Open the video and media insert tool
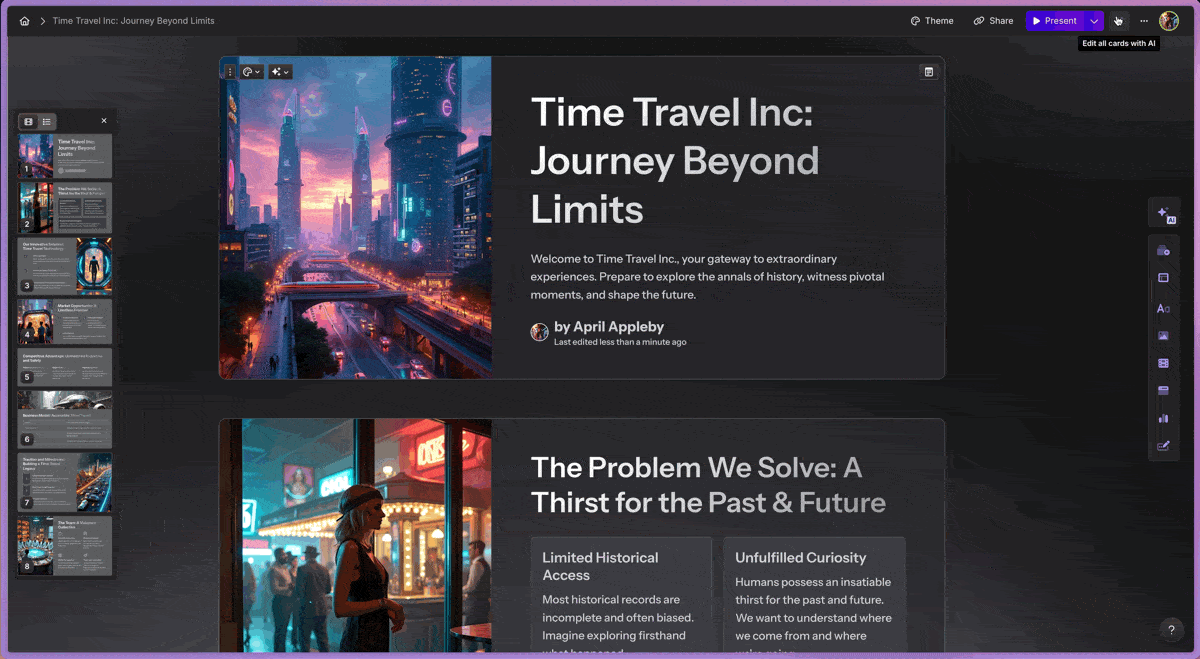The width and height of the screenshot is (1200, 659). (1163, 363)
